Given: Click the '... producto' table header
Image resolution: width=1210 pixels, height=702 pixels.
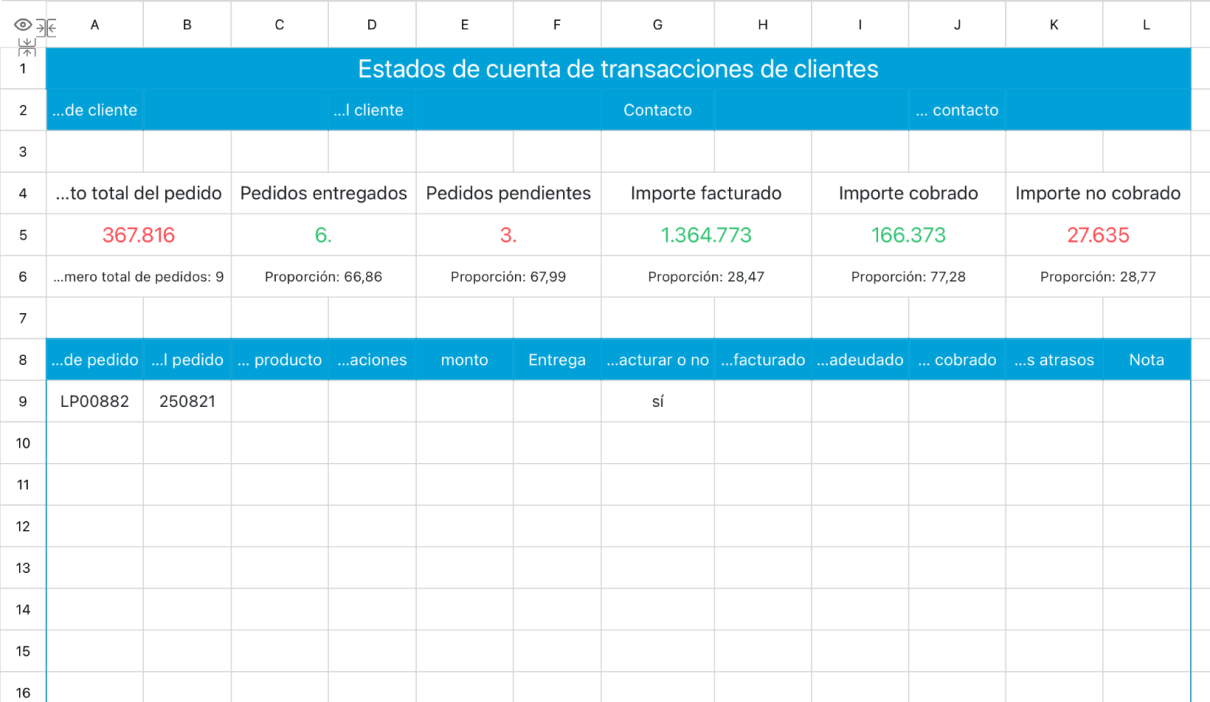Looking at the screenshot, I should tap(279, 360).
